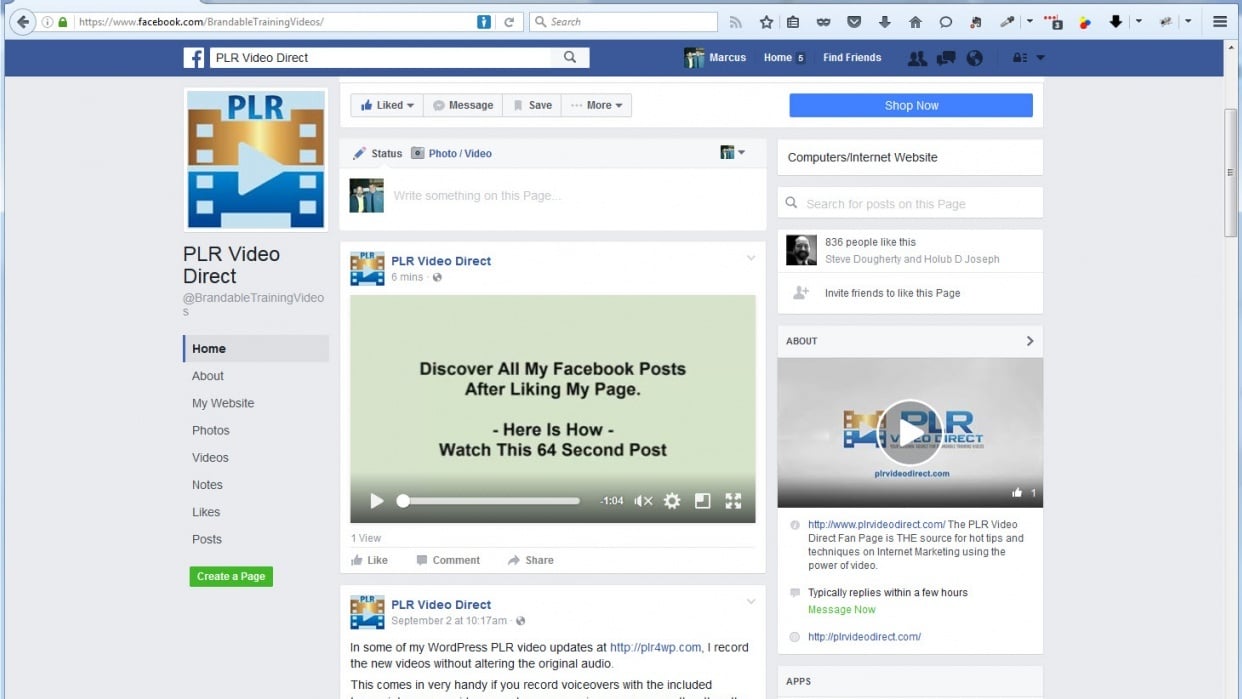The width and height of the screenshot is (1242, 699).
Task: Reload the page with the refresh icon
Action: 509,22
